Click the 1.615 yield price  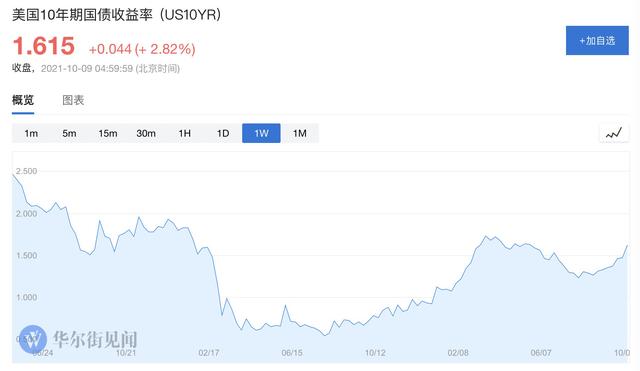pos(44,46)
